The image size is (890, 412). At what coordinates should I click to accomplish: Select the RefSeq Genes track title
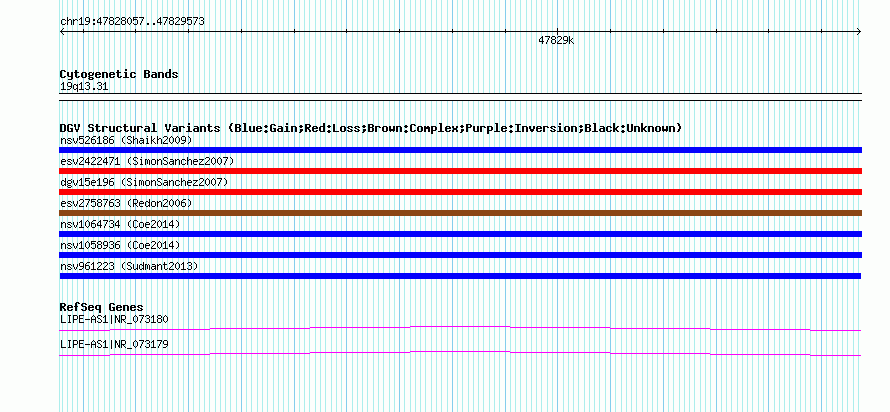click(x=102, y=308)
